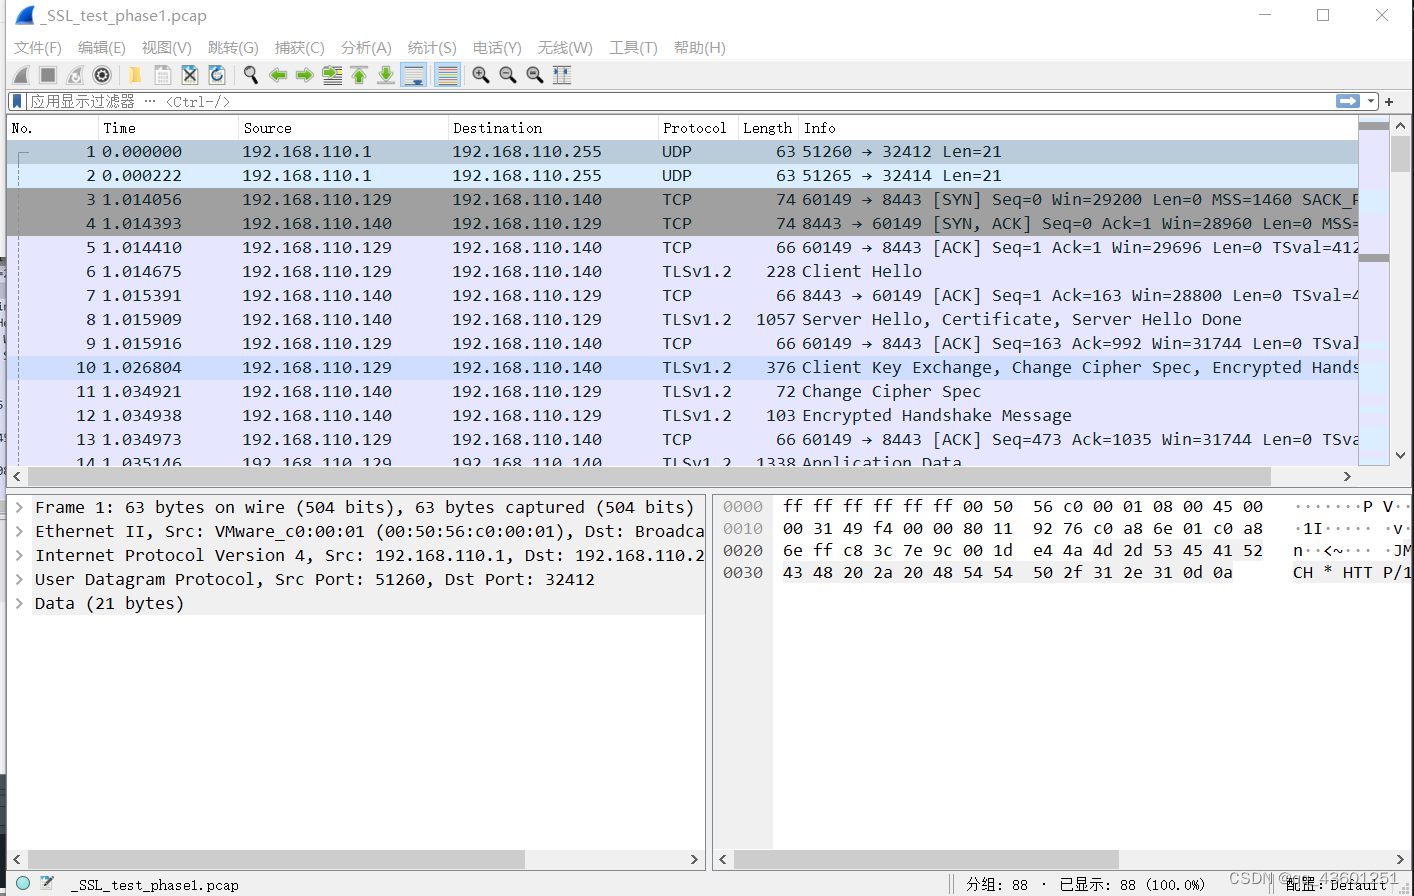Viewport: 1414px width, 896px height.
Task: Start capturing packets with the shark fin icon
Action: 21,75
